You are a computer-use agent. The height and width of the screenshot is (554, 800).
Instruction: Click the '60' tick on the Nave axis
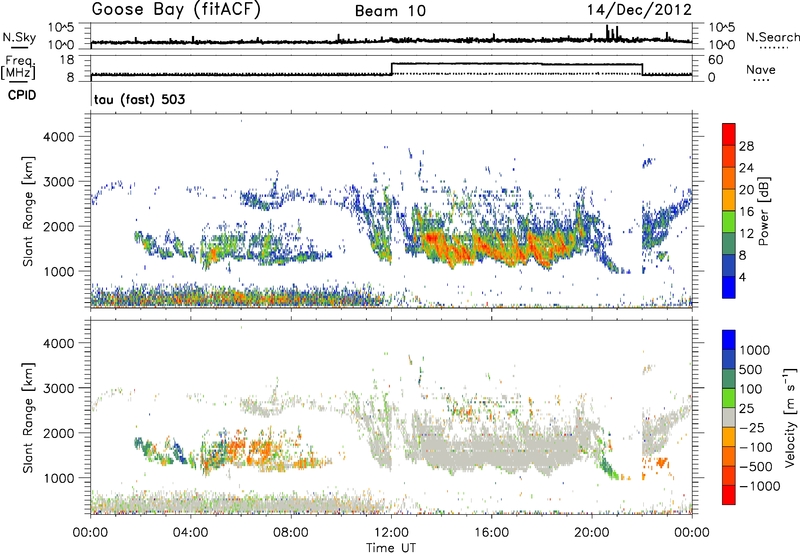click(715, 60)
